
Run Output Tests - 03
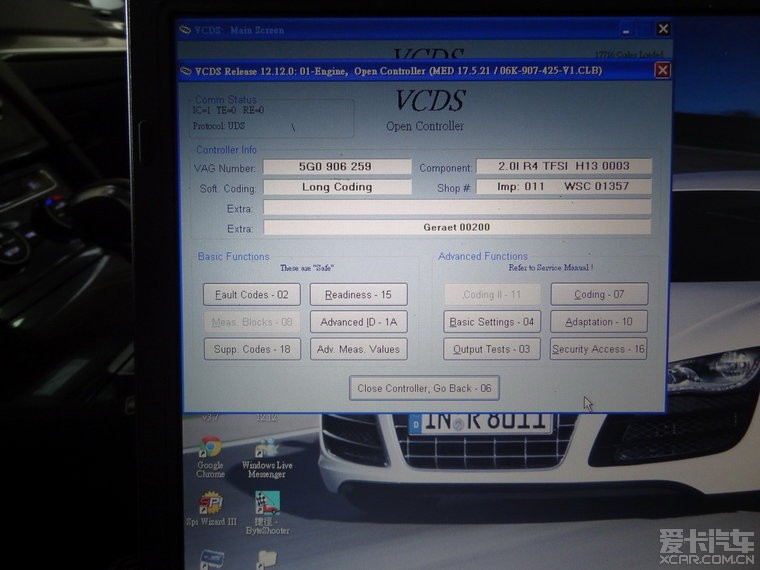[491, 349]
